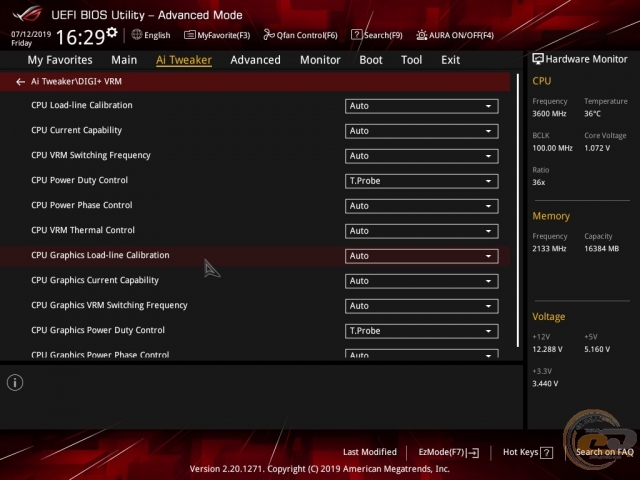The height and width of the screenshot is (480, 640).
Task: Select CPU Graphics VRM Switching Frequency label
Action: (x=109, y=305)
